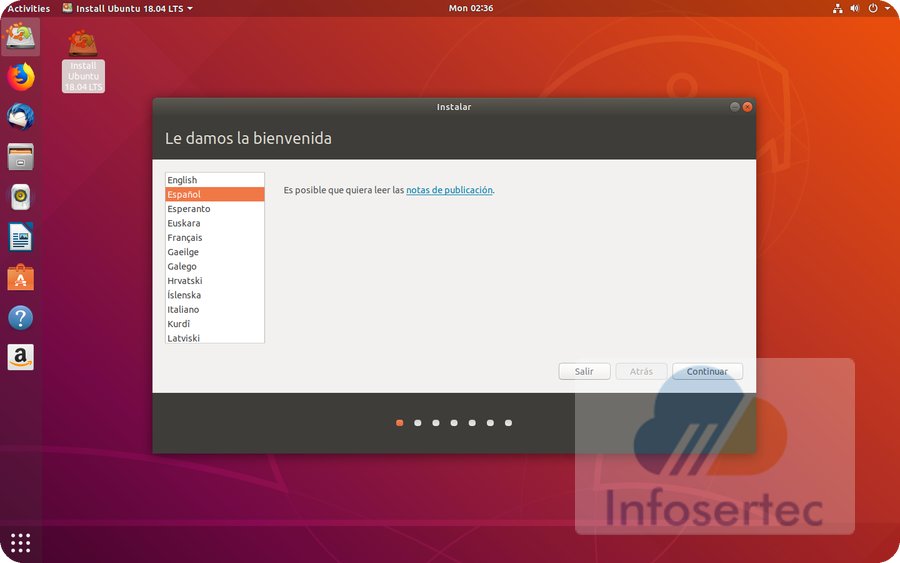Click Activities in the top bar

click(28, 8)
